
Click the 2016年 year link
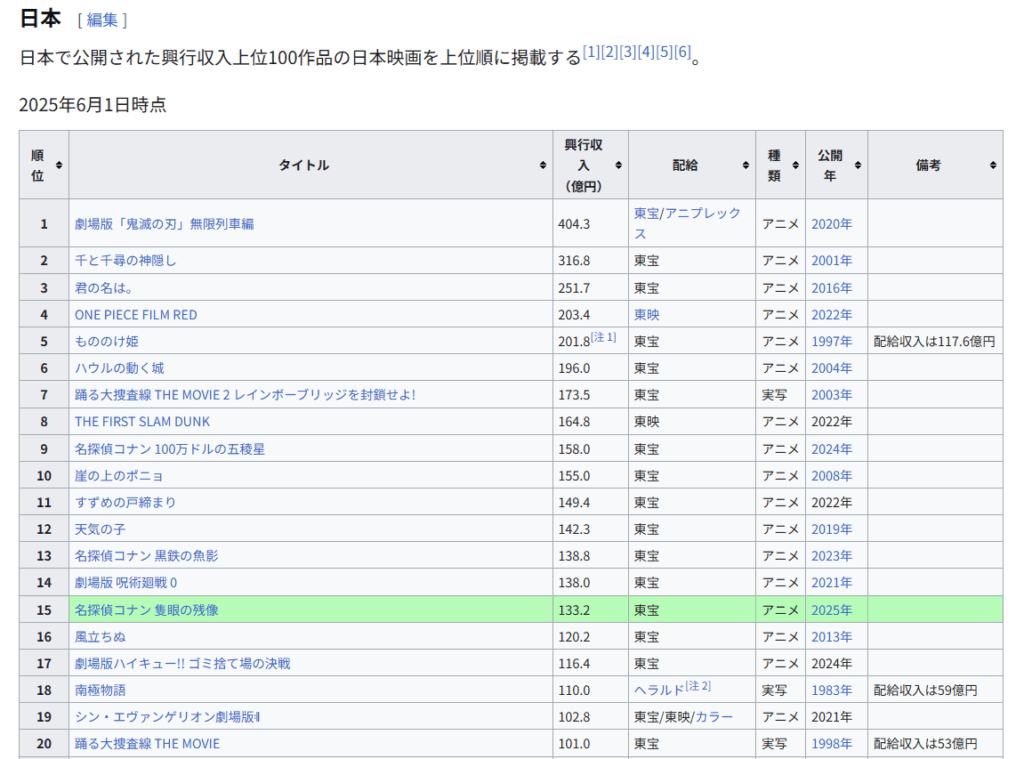tap(831, 288)
